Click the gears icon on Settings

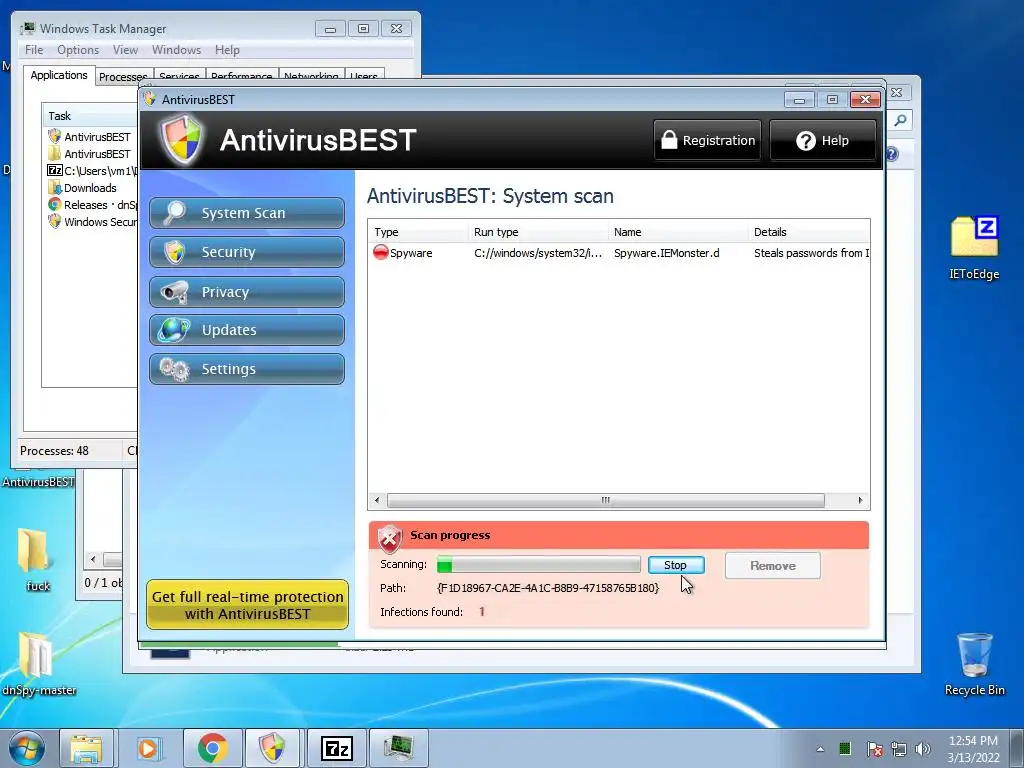(x=174, y=369)
